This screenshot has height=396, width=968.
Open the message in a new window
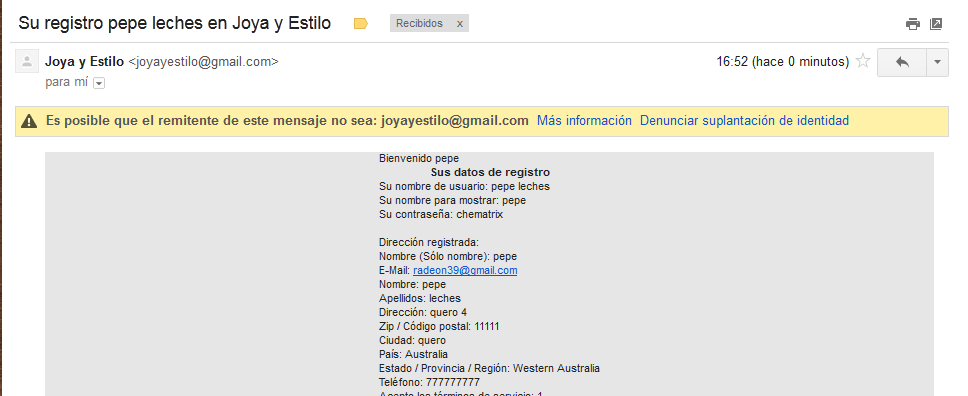coord(936,24)
